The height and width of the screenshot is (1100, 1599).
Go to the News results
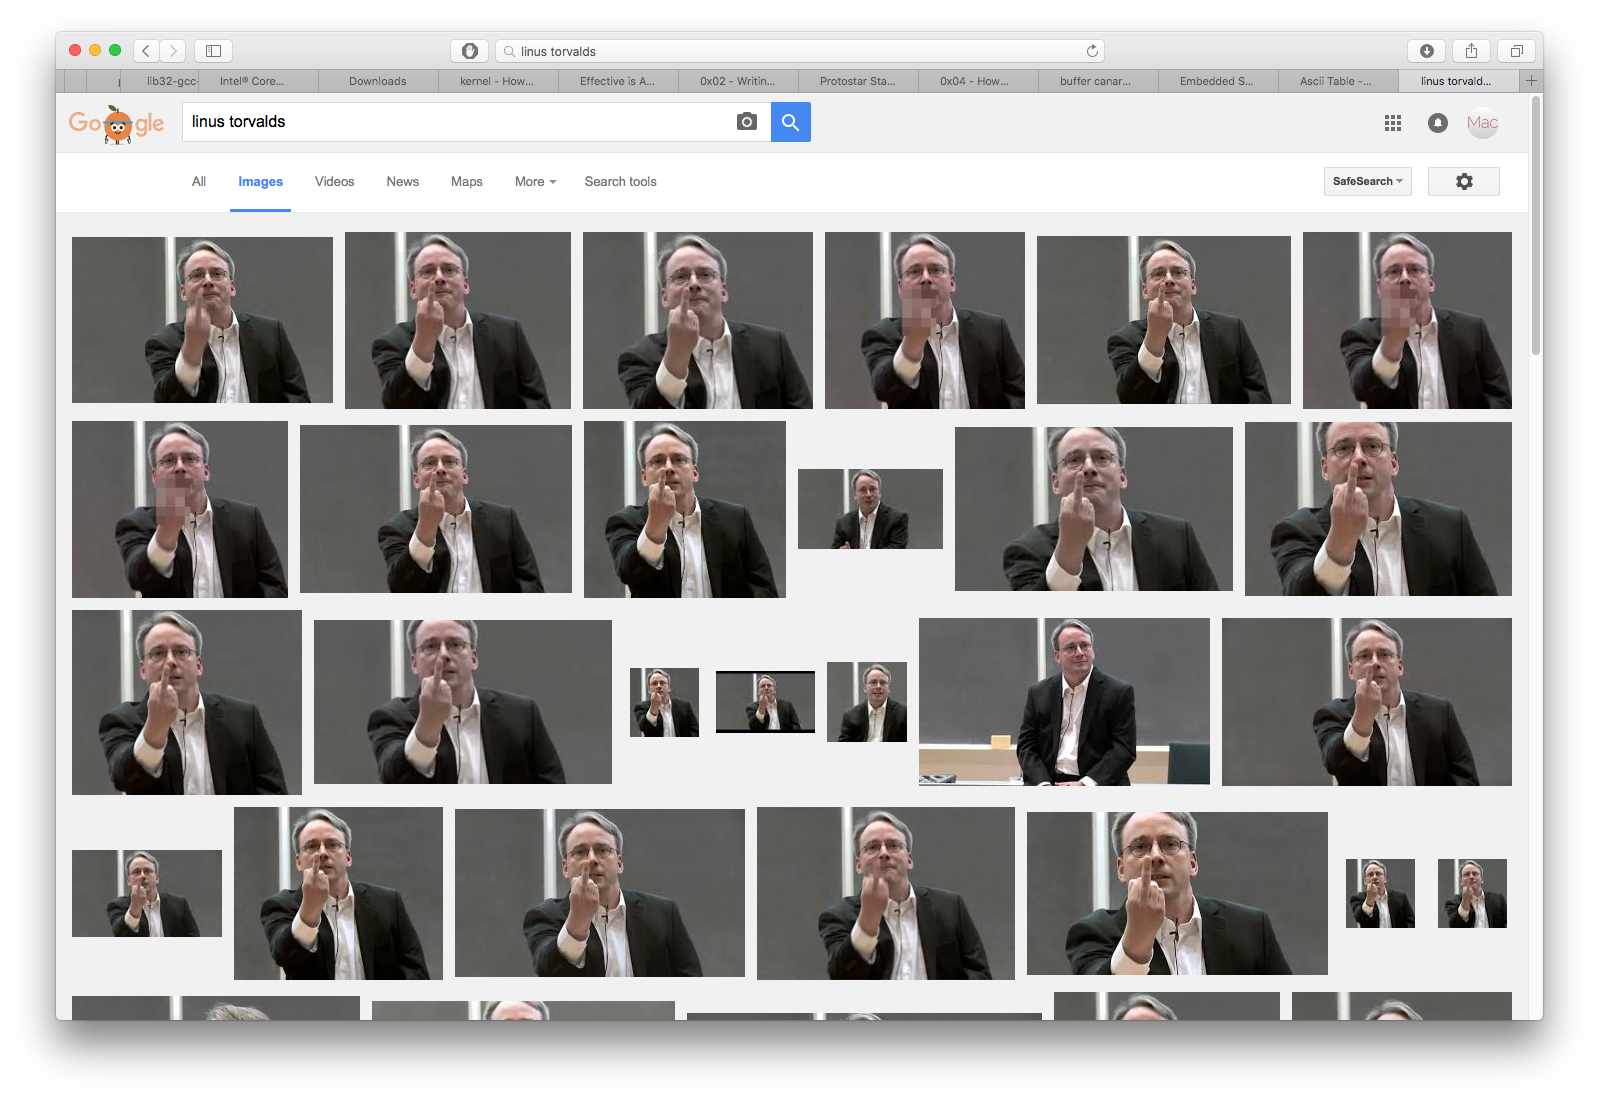[x=402, y=182]
